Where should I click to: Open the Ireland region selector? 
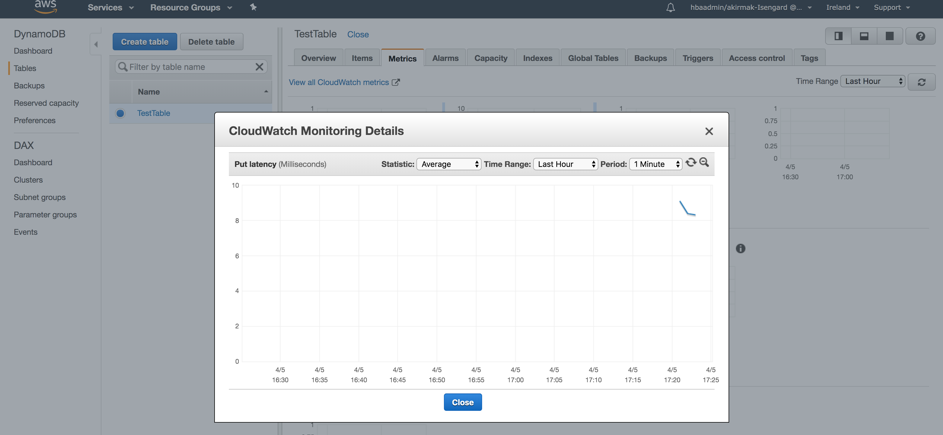tap(843, 7)
